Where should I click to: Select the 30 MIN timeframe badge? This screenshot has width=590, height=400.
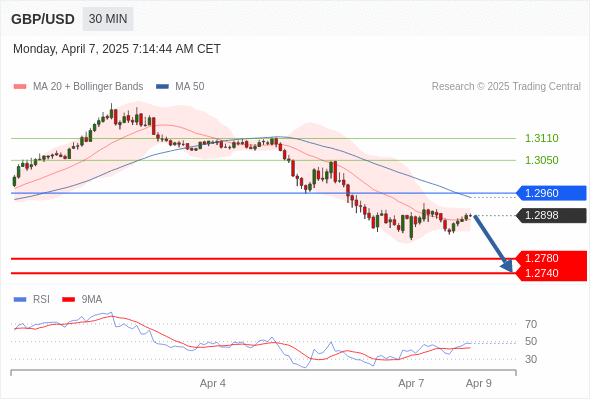click(108, 19)
